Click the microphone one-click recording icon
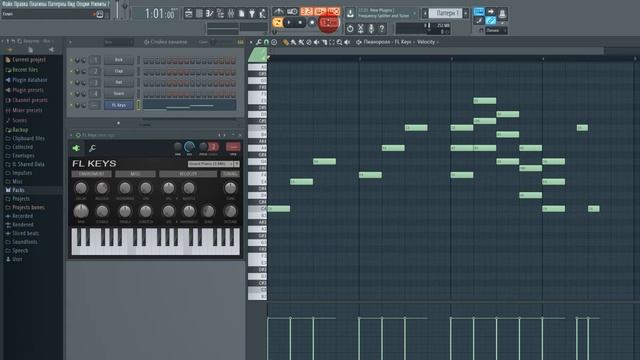Image resolution: width=640 pixels, height=360 pixels. coord(371,29)
